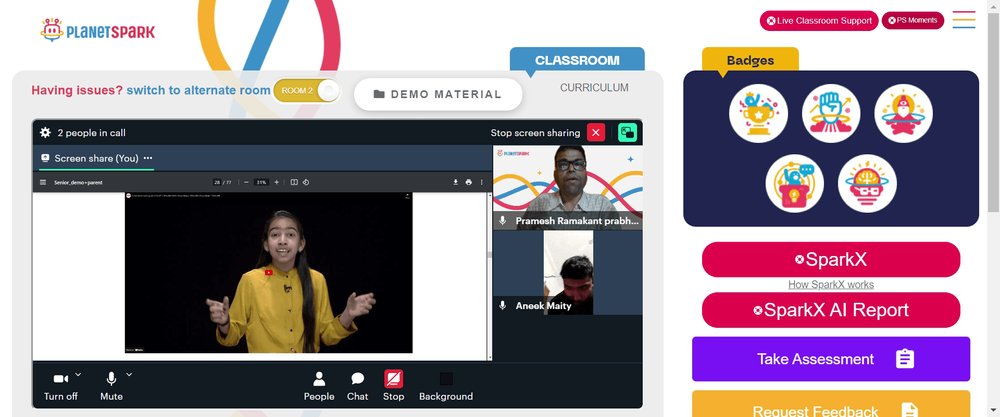Open the Chat panel
Screen dimensions: 1000x417
357,386
